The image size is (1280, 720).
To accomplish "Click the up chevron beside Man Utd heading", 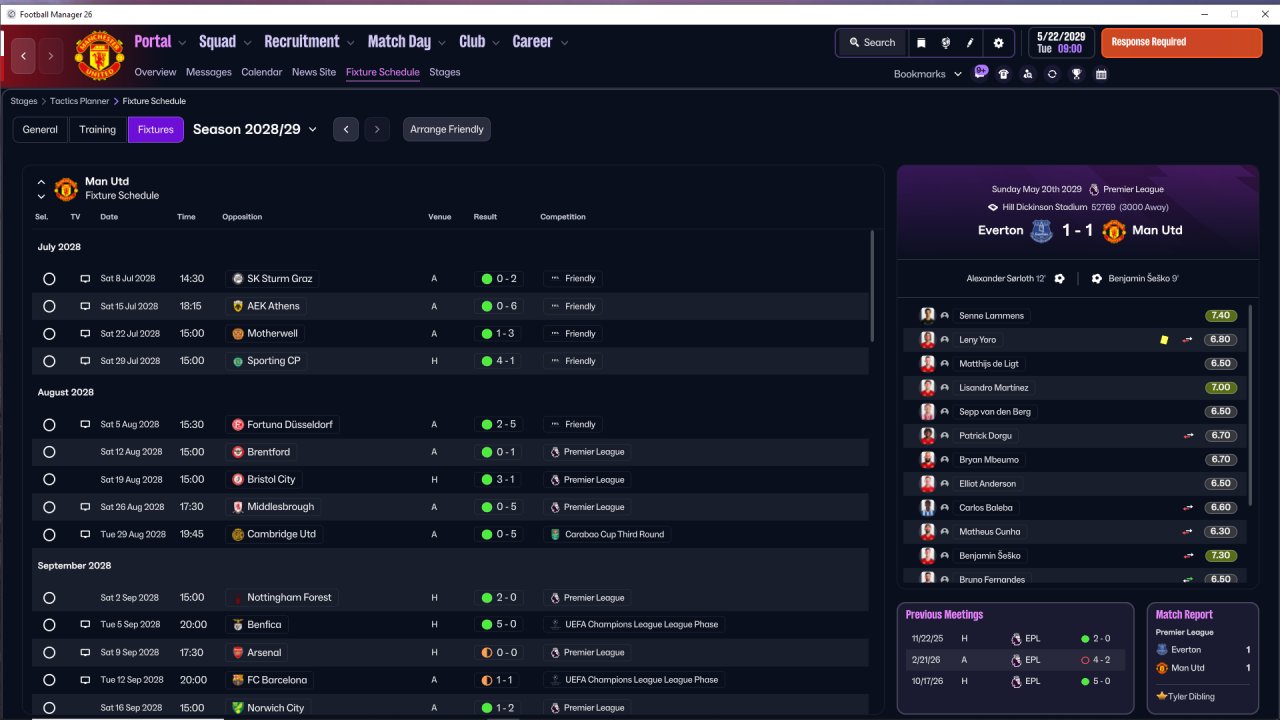I will (41, 182).
